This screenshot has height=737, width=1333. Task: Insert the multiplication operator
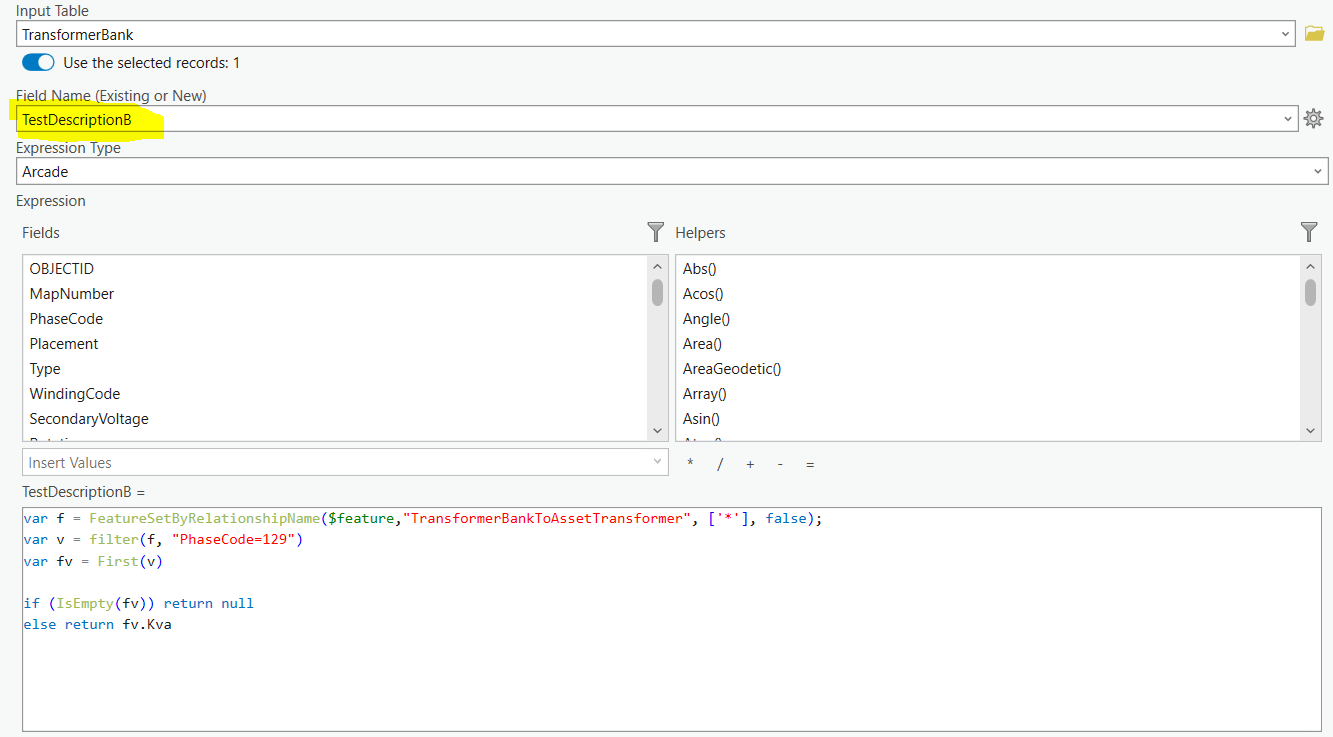(x=688, y=463)
